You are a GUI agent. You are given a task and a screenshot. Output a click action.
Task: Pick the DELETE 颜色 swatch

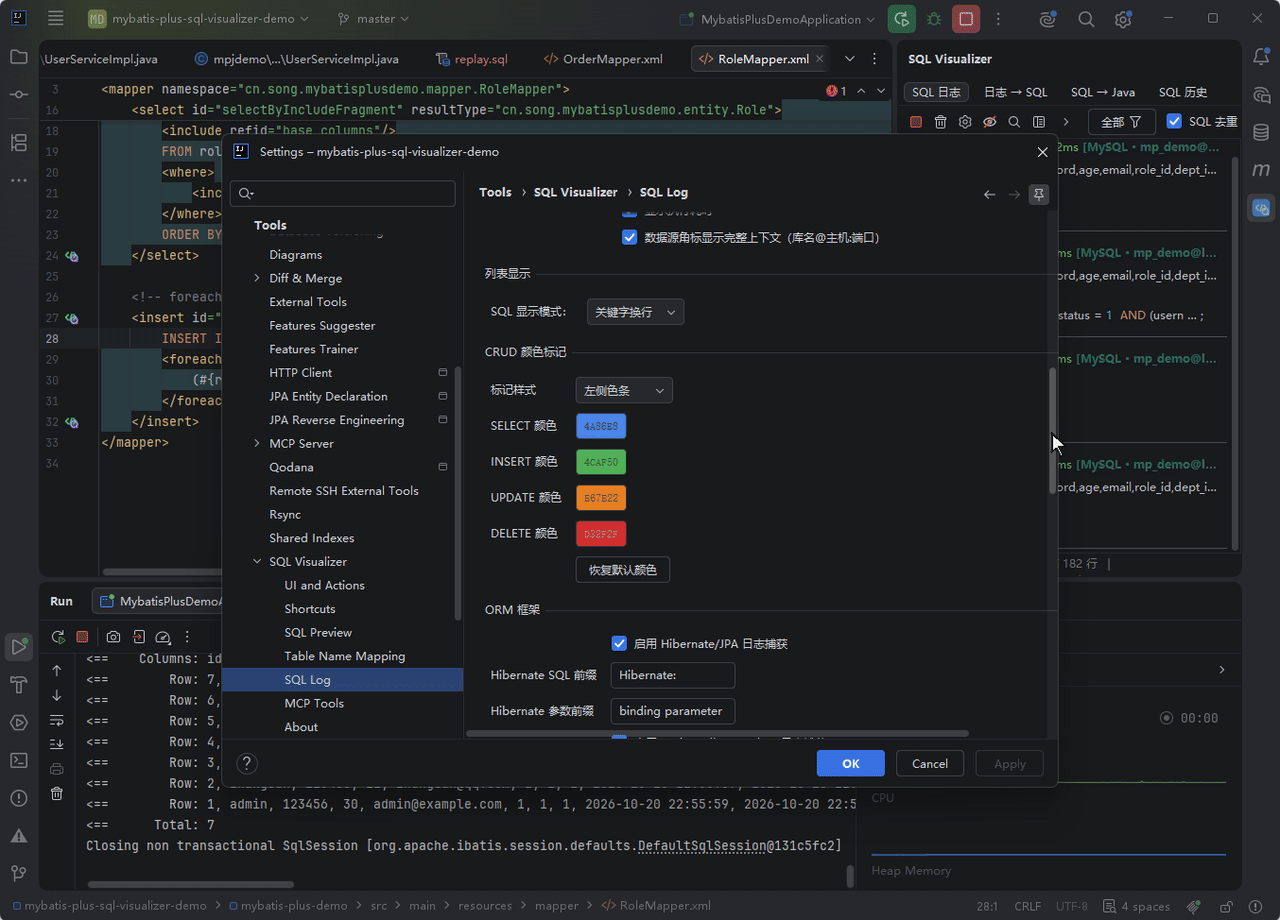(x=601, y=534)
